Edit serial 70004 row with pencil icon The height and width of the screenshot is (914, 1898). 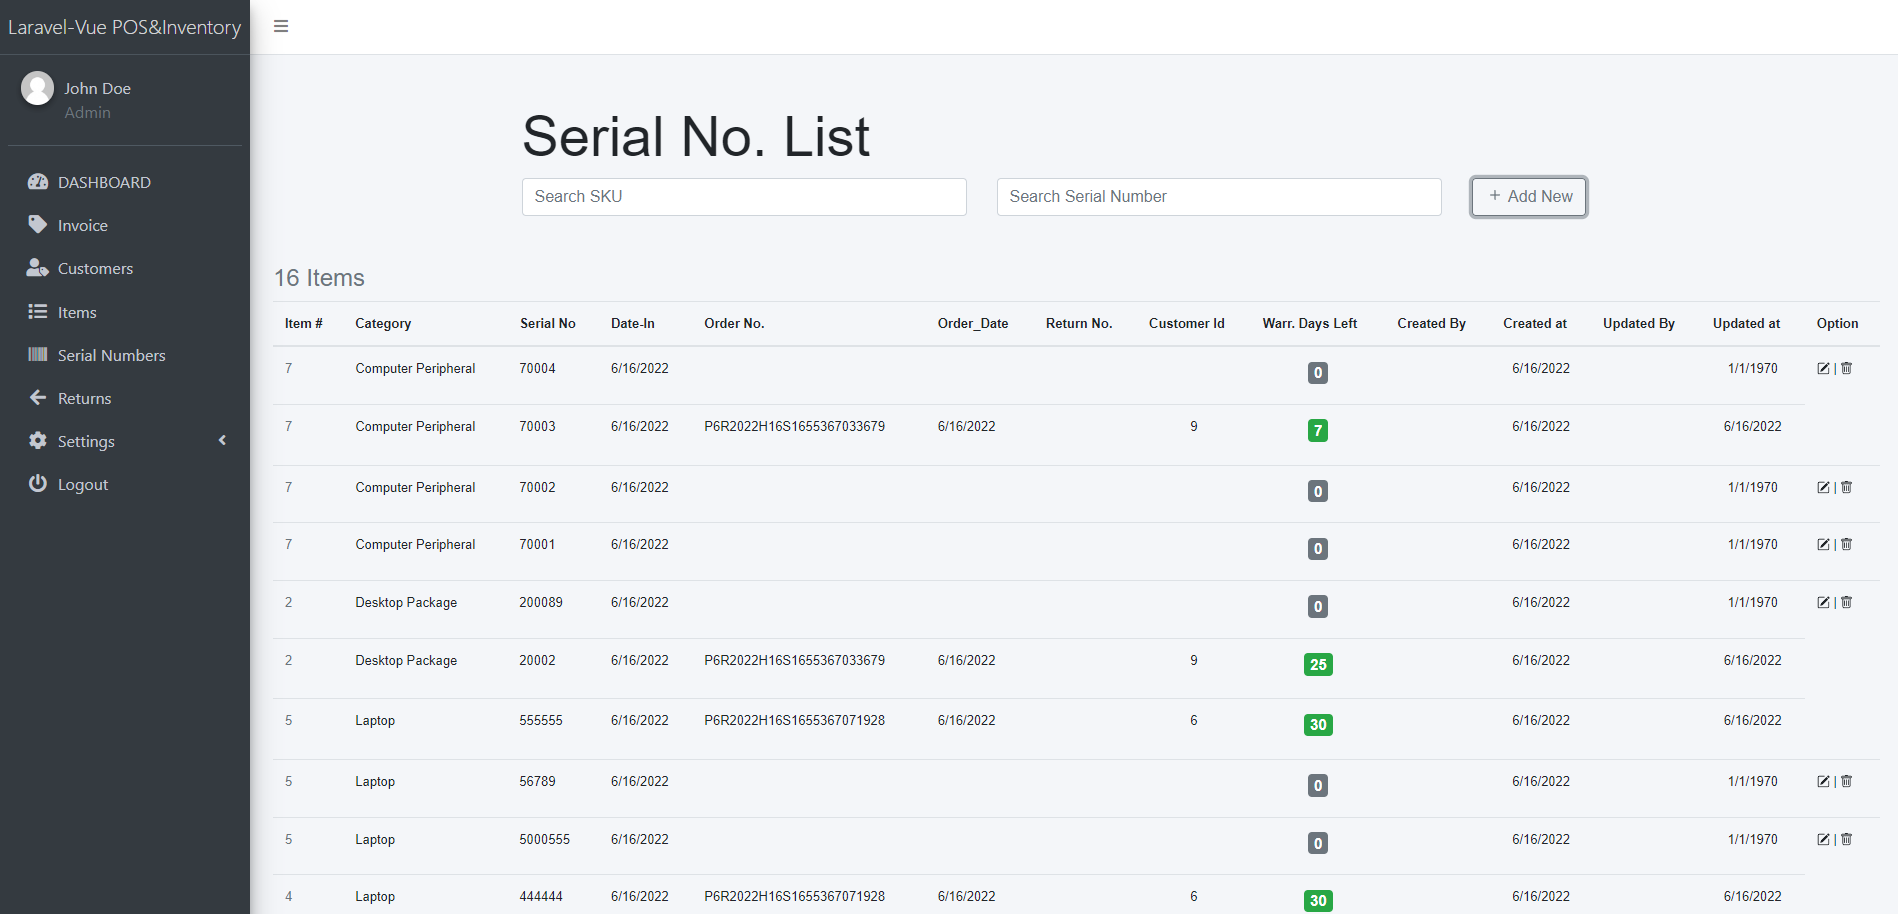click(x=1823, y=369)
